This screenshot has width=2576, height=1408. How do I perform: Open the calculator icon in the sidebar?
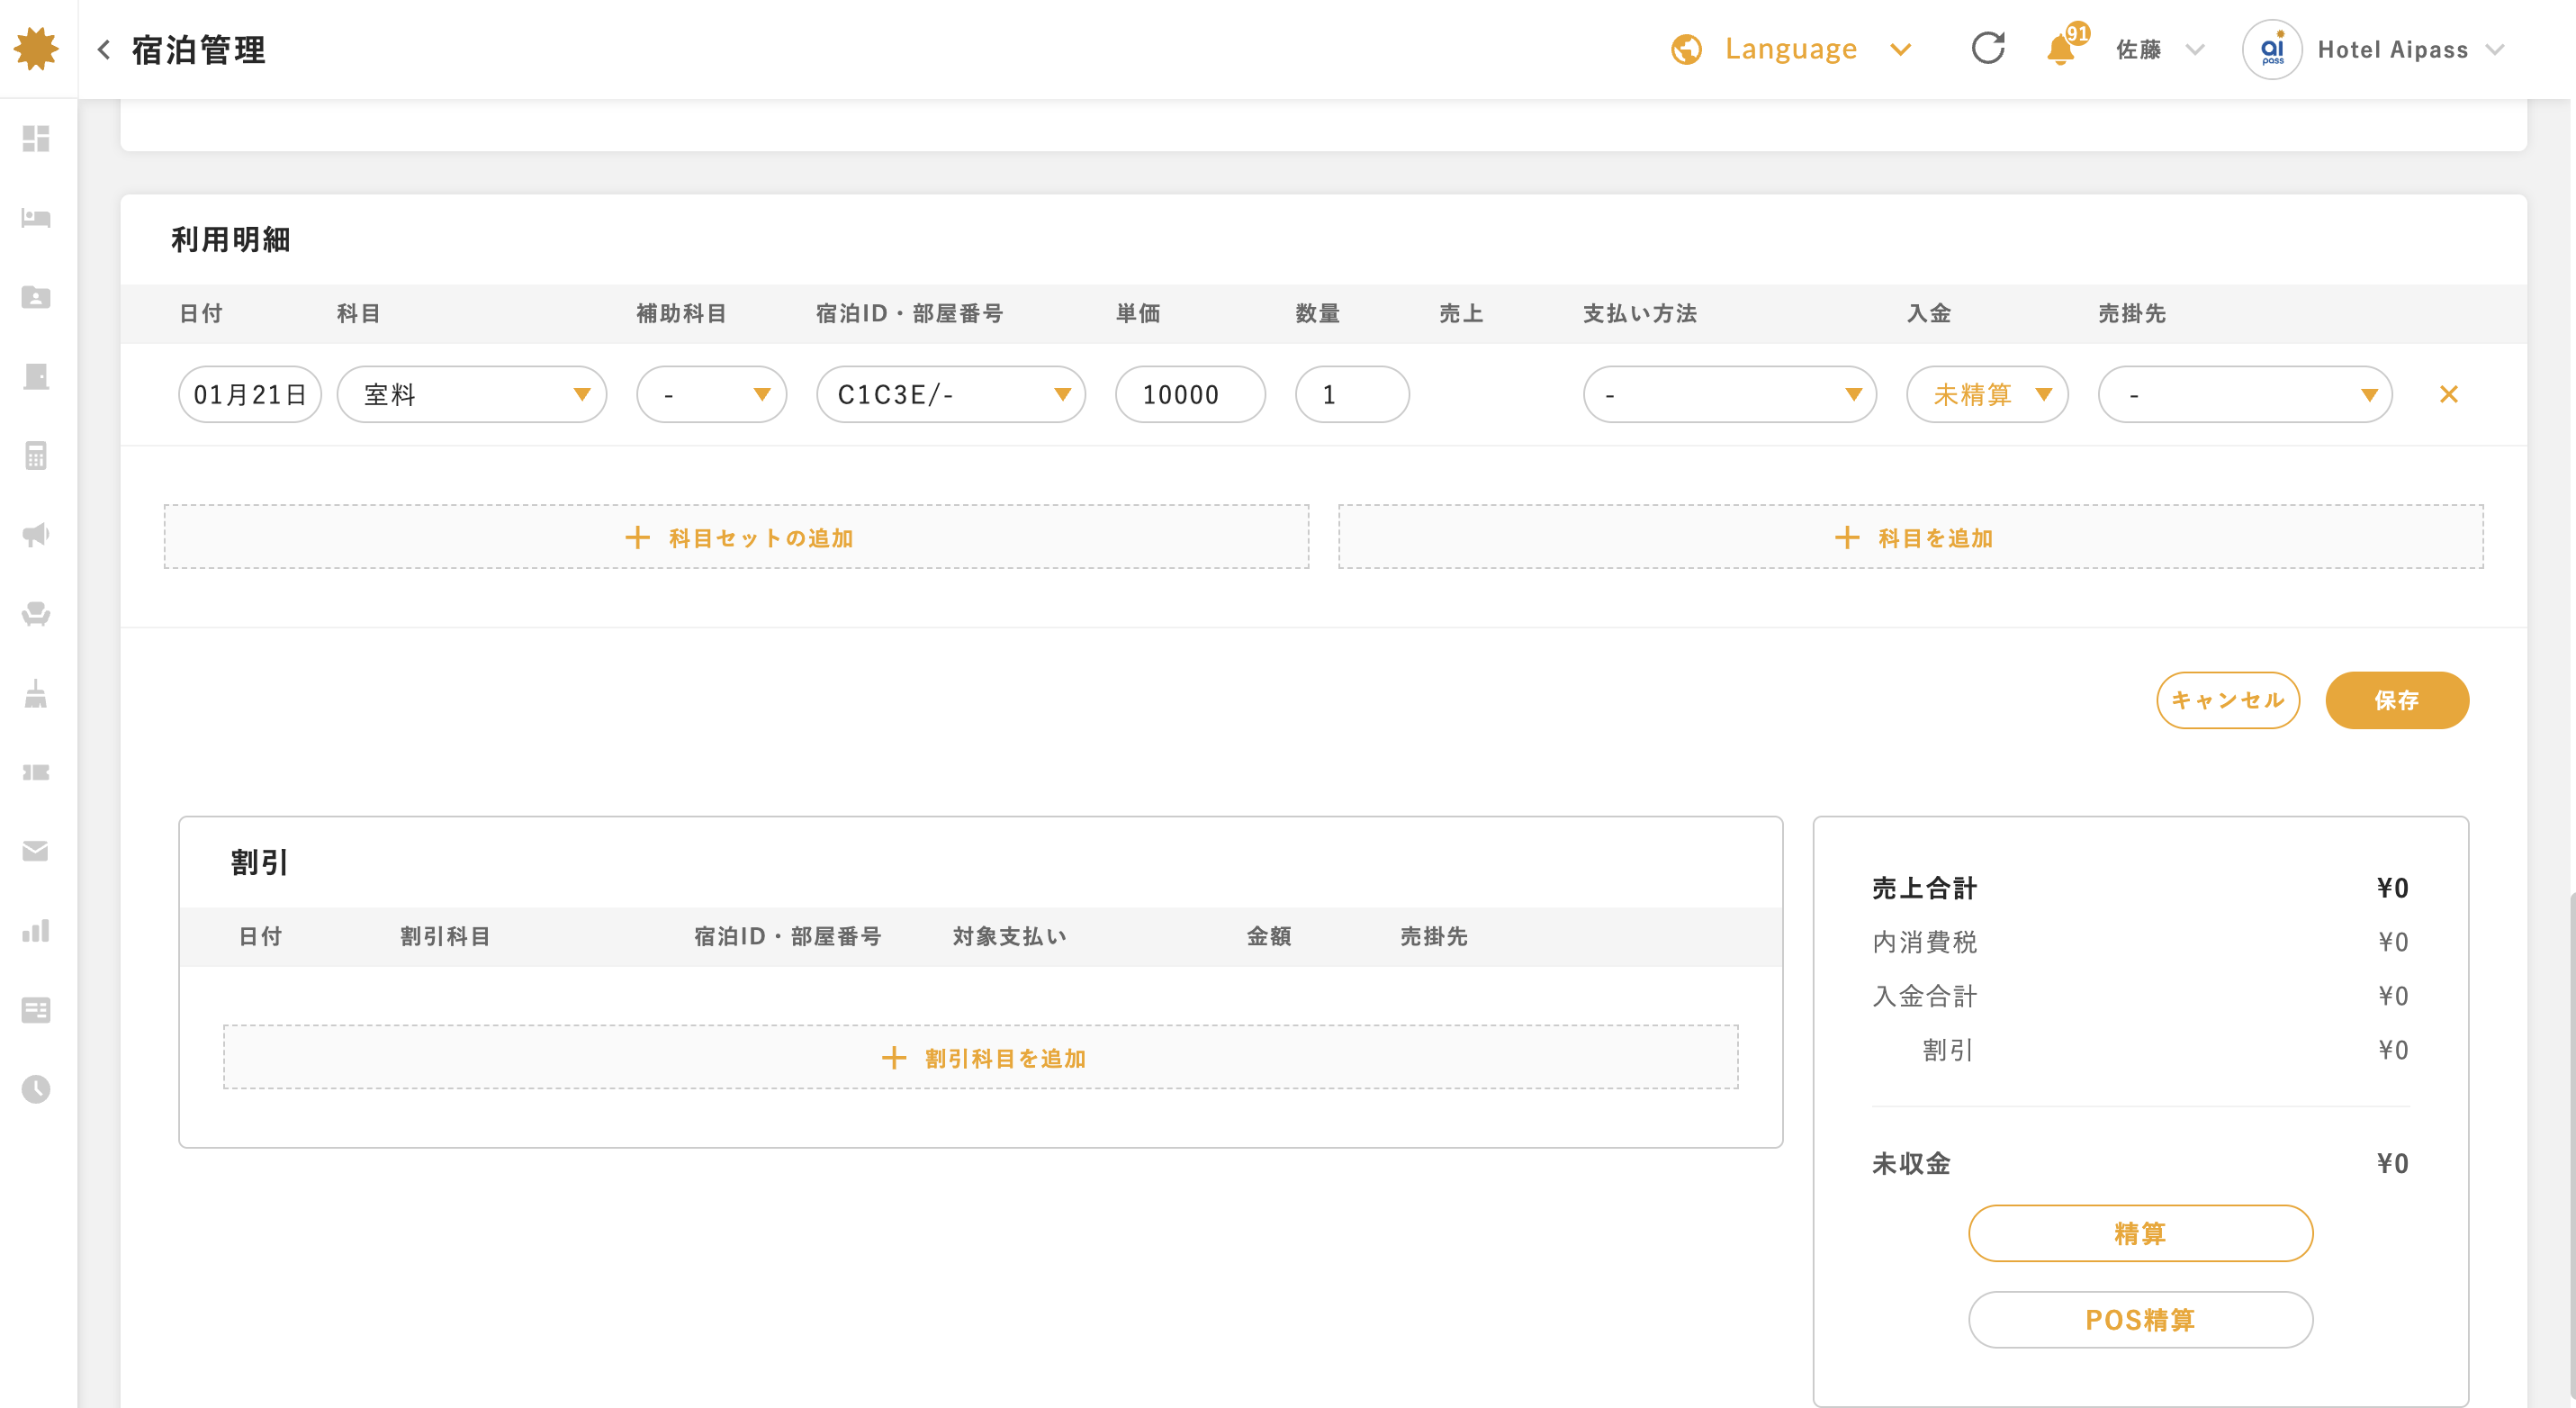pos(36,455)
